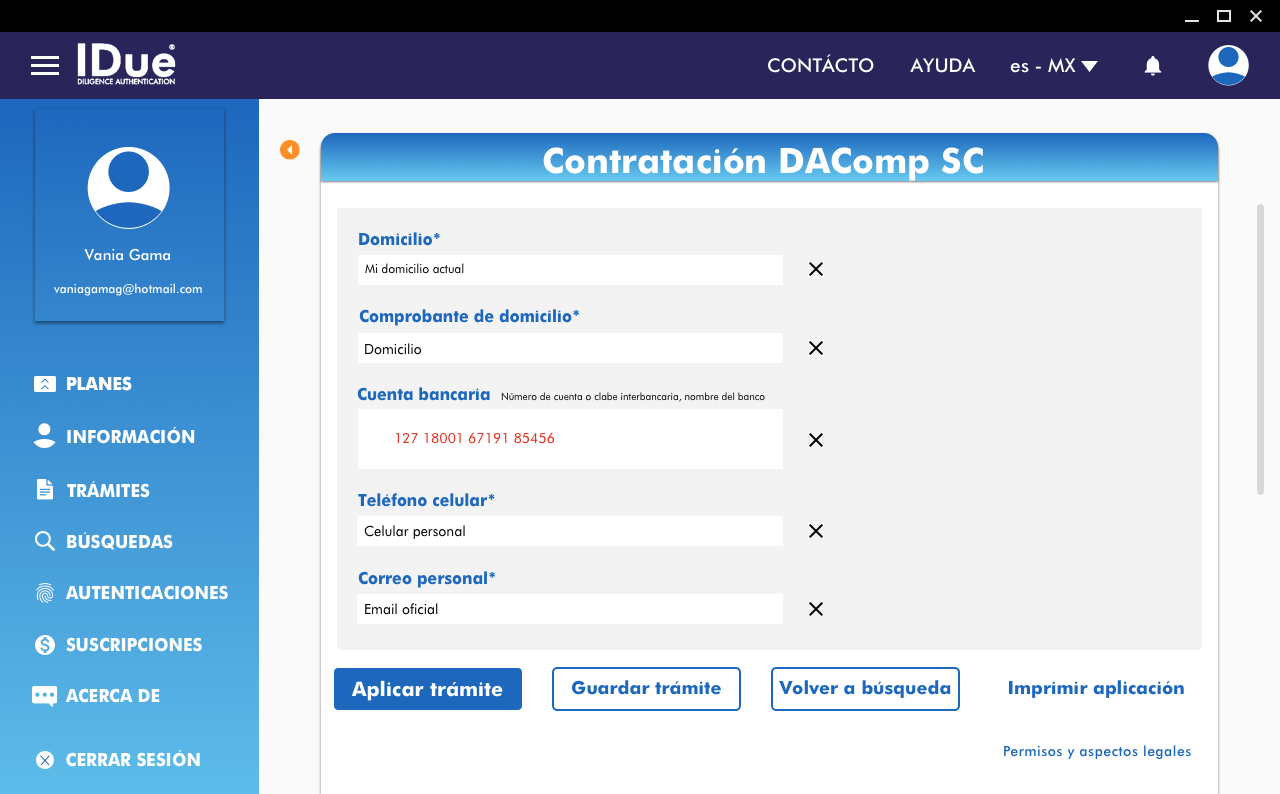Open the user profile avatar in header
1280x794 pixels.
click(1227, 66)
